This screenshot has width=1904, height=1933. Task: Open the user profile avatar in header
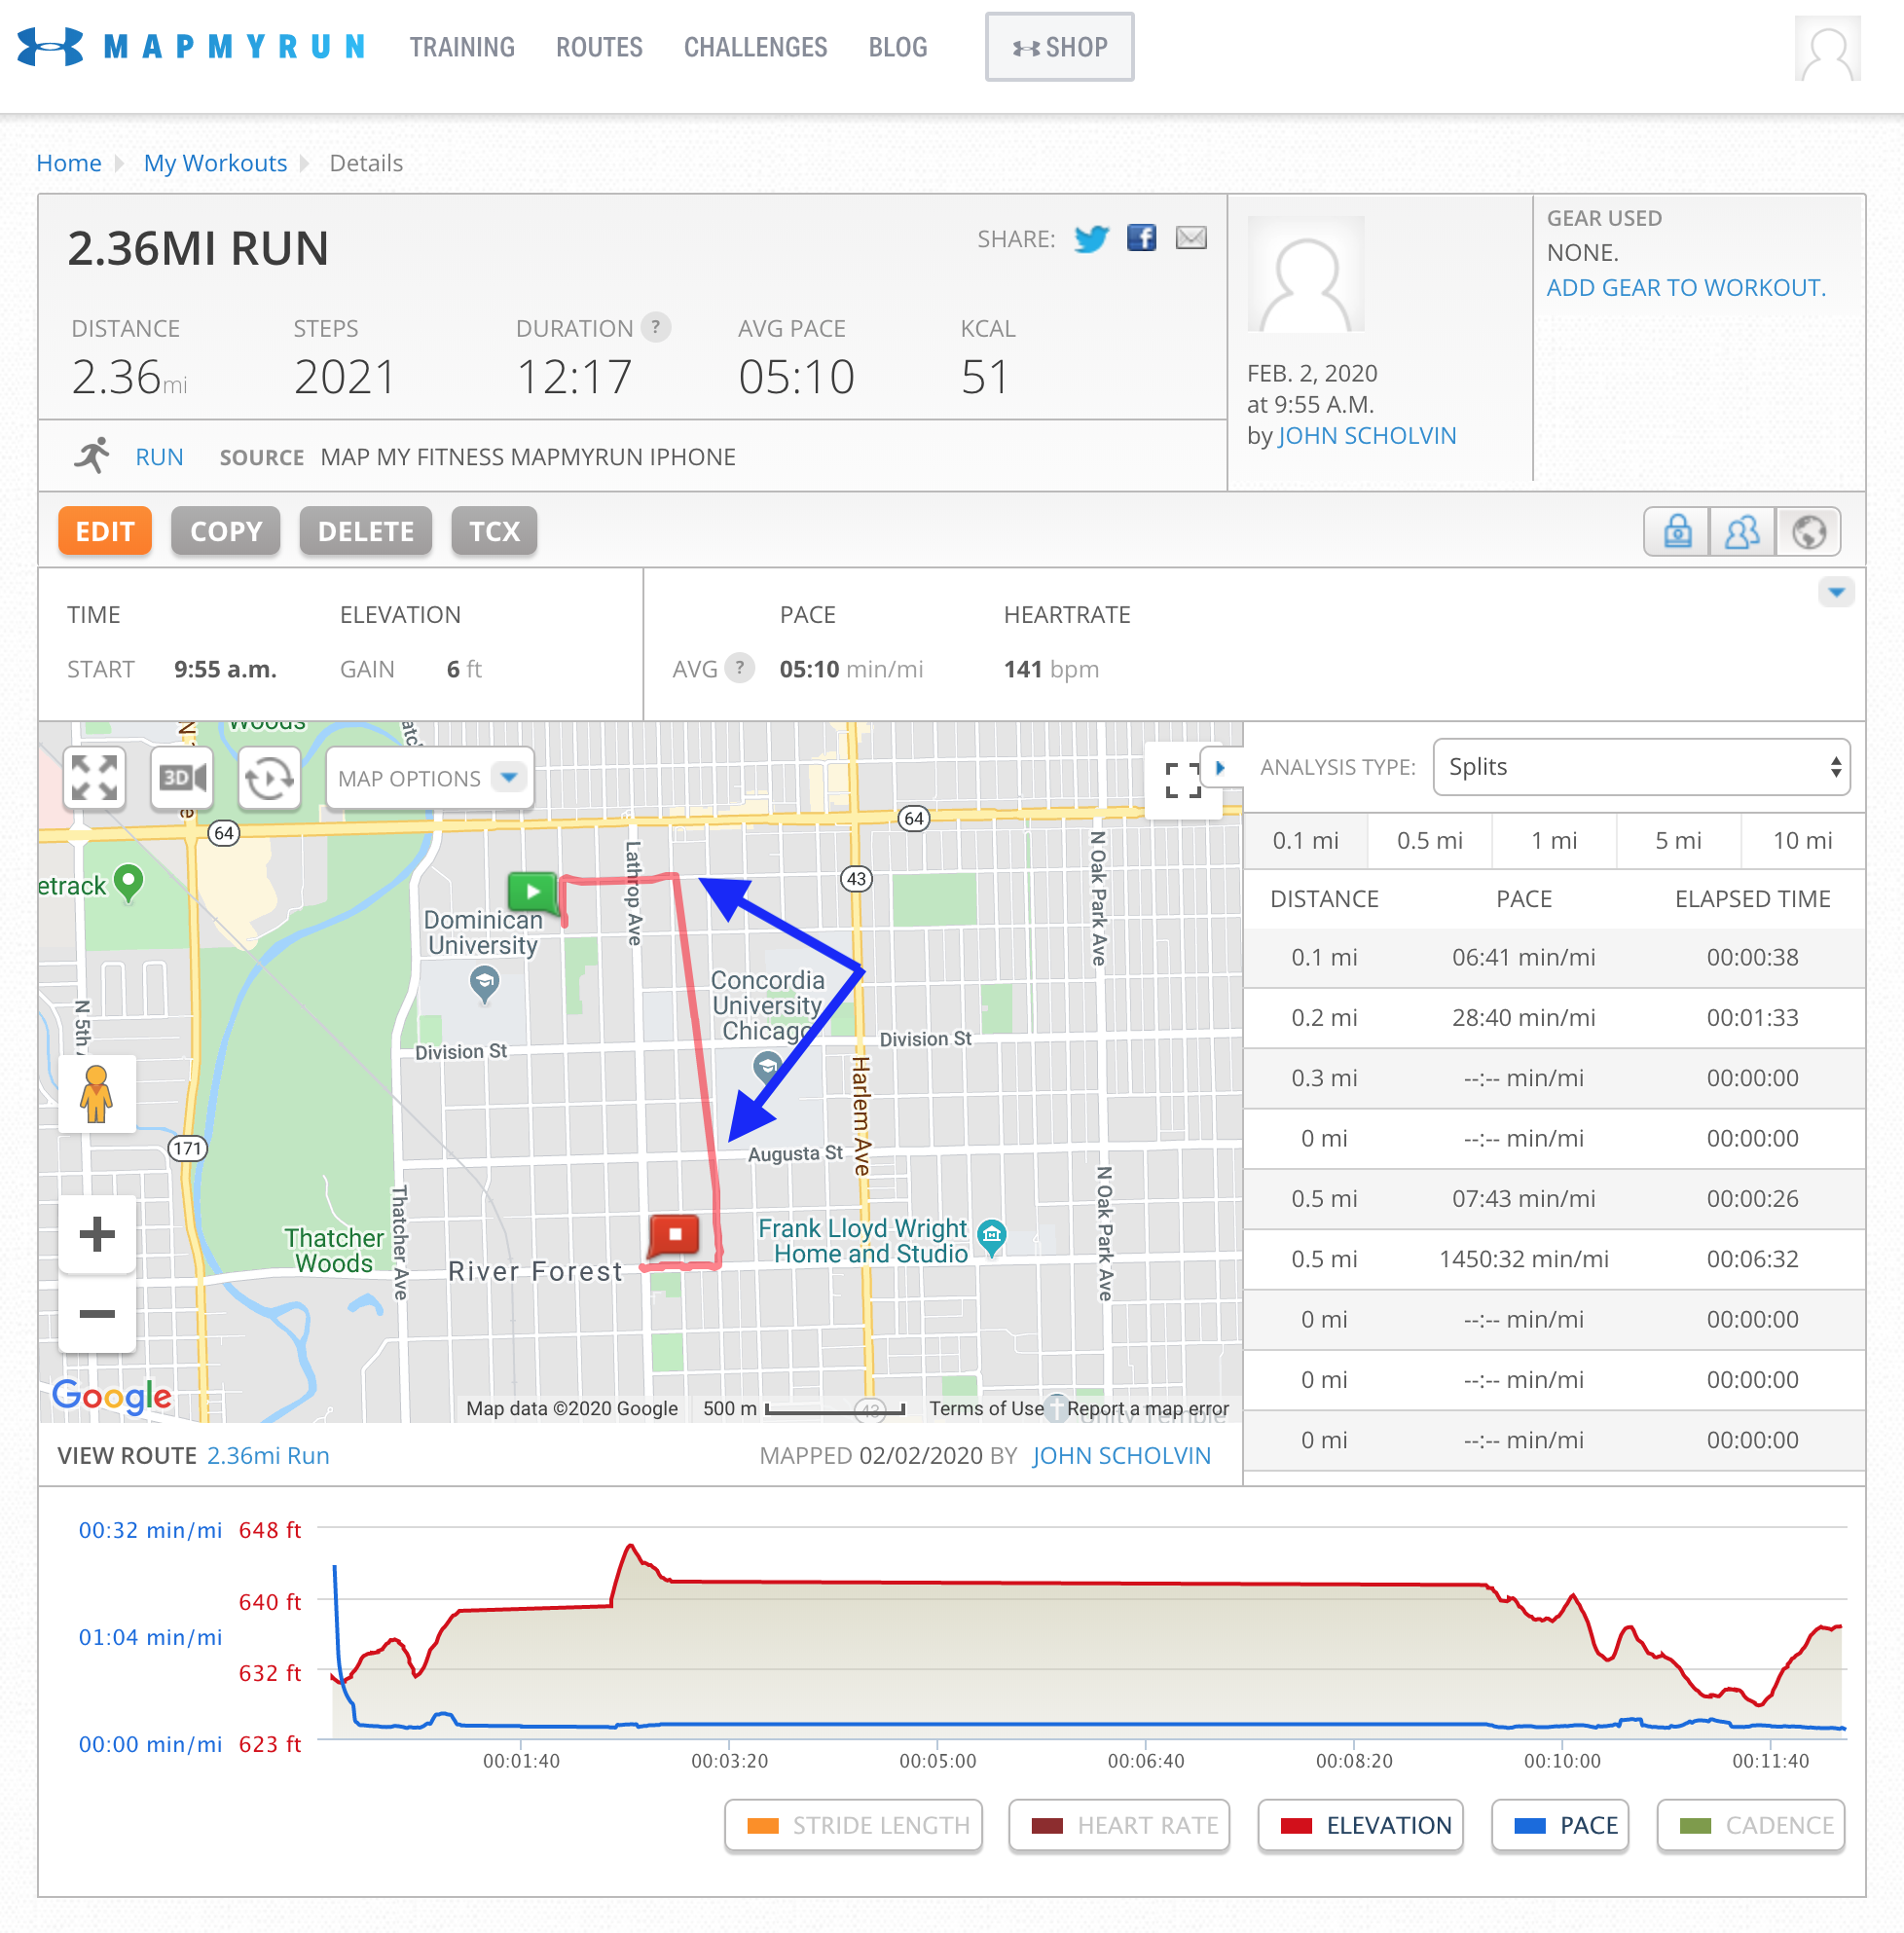tap(1827, 48)
